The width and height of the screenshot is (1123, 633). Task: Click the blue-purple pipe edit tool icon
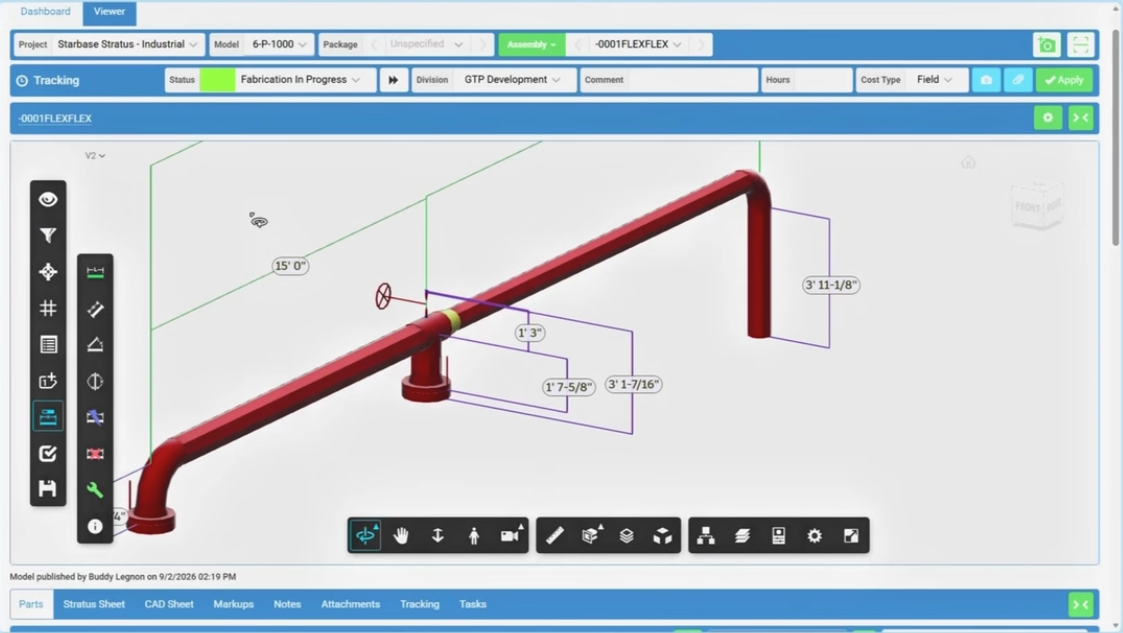(95, 417)
